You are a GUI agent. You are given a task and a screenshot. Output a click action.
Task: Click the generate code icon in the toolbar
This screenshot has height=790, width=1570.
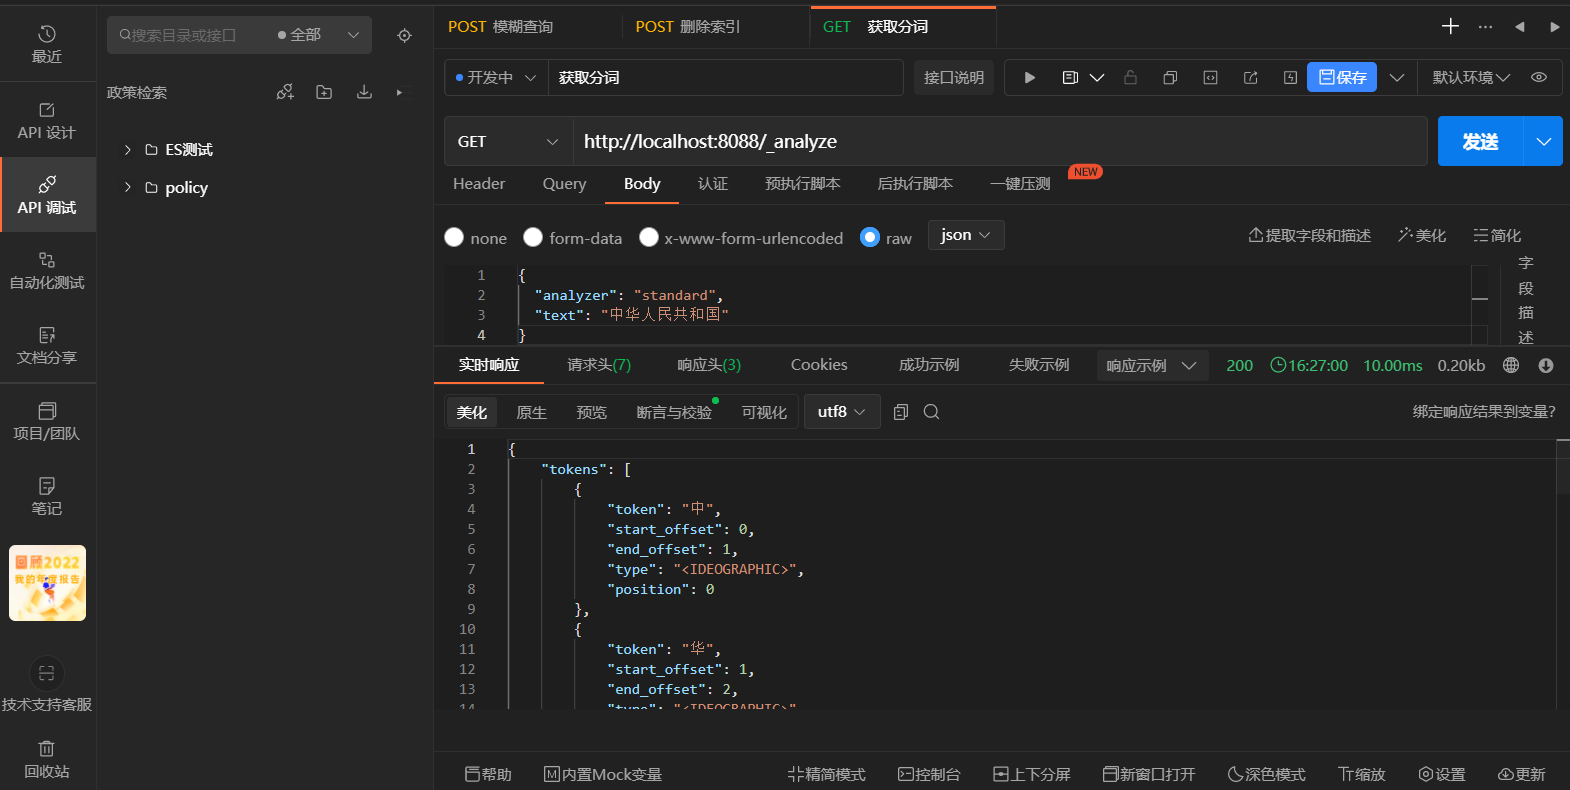1210,77
